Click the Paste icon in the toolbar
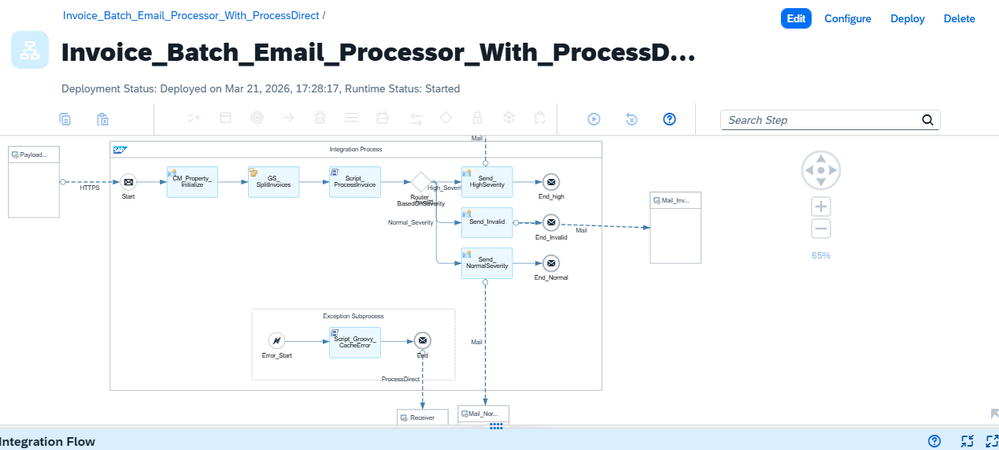Screen dimensions: 999x450 tap(103, 119)
